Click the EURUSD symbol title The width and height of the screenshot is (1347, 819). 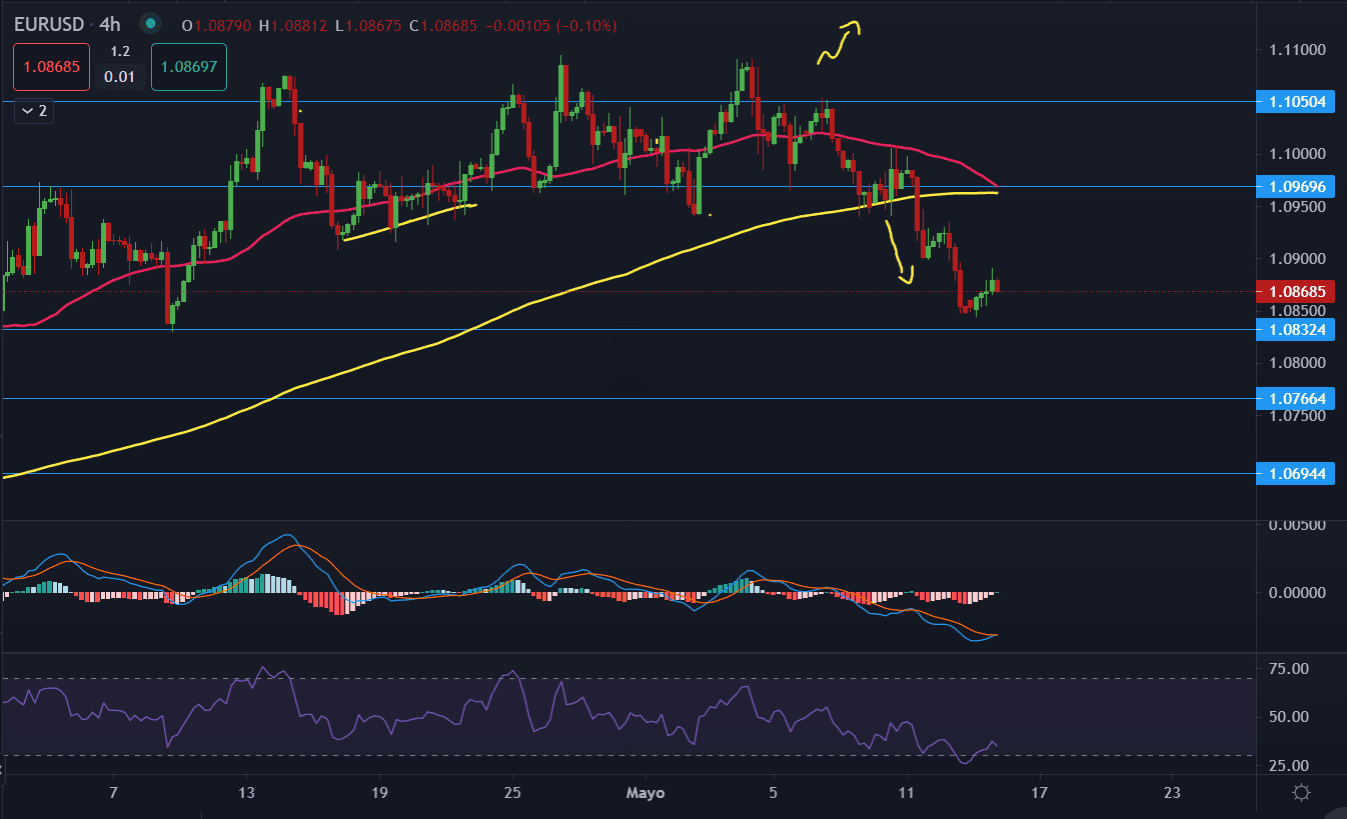click(47, 23)
